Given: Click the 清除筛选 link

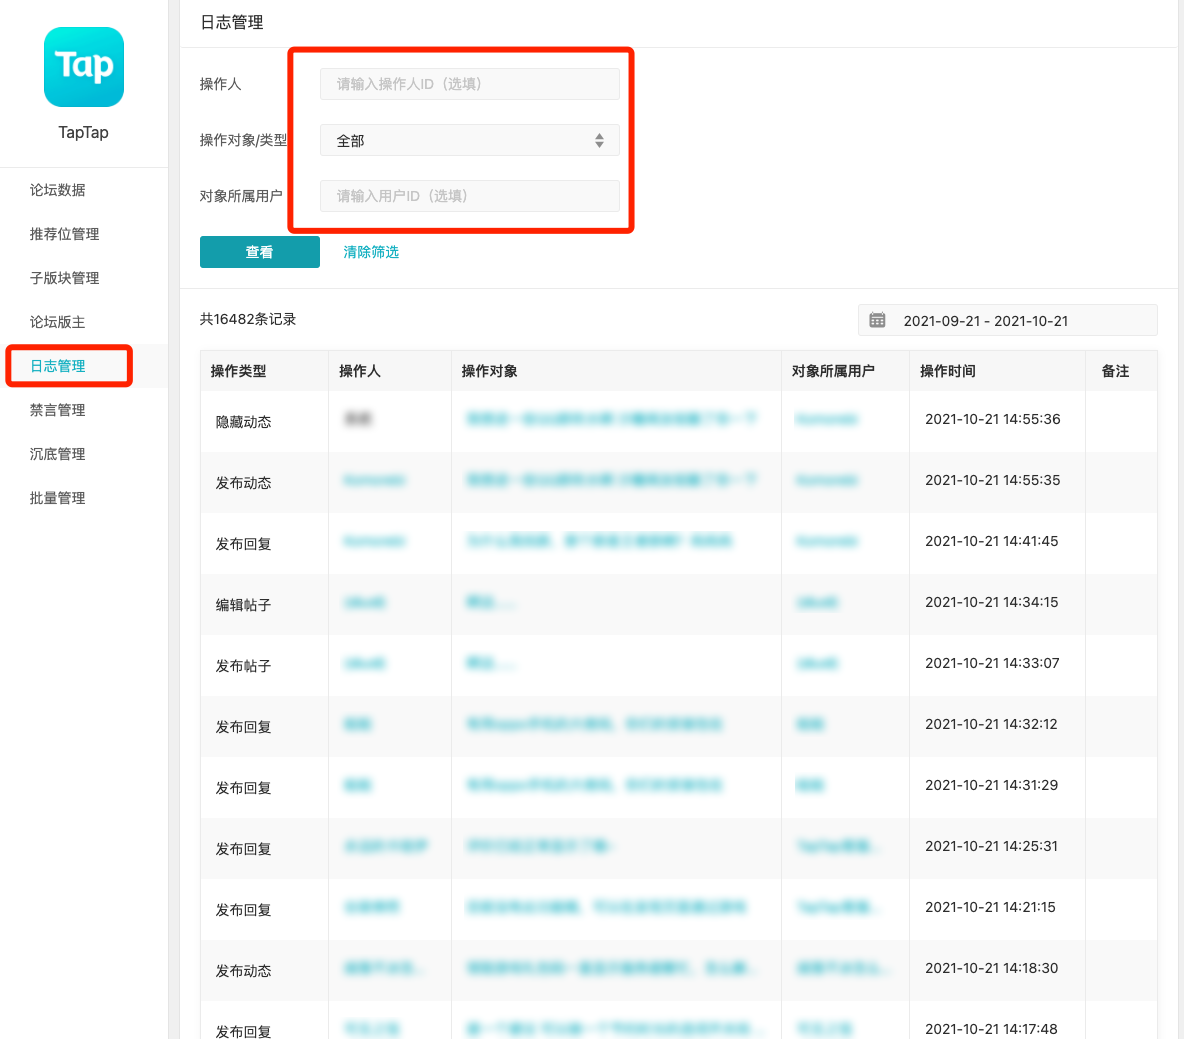Looking at the screenshot, I should 371,252.
